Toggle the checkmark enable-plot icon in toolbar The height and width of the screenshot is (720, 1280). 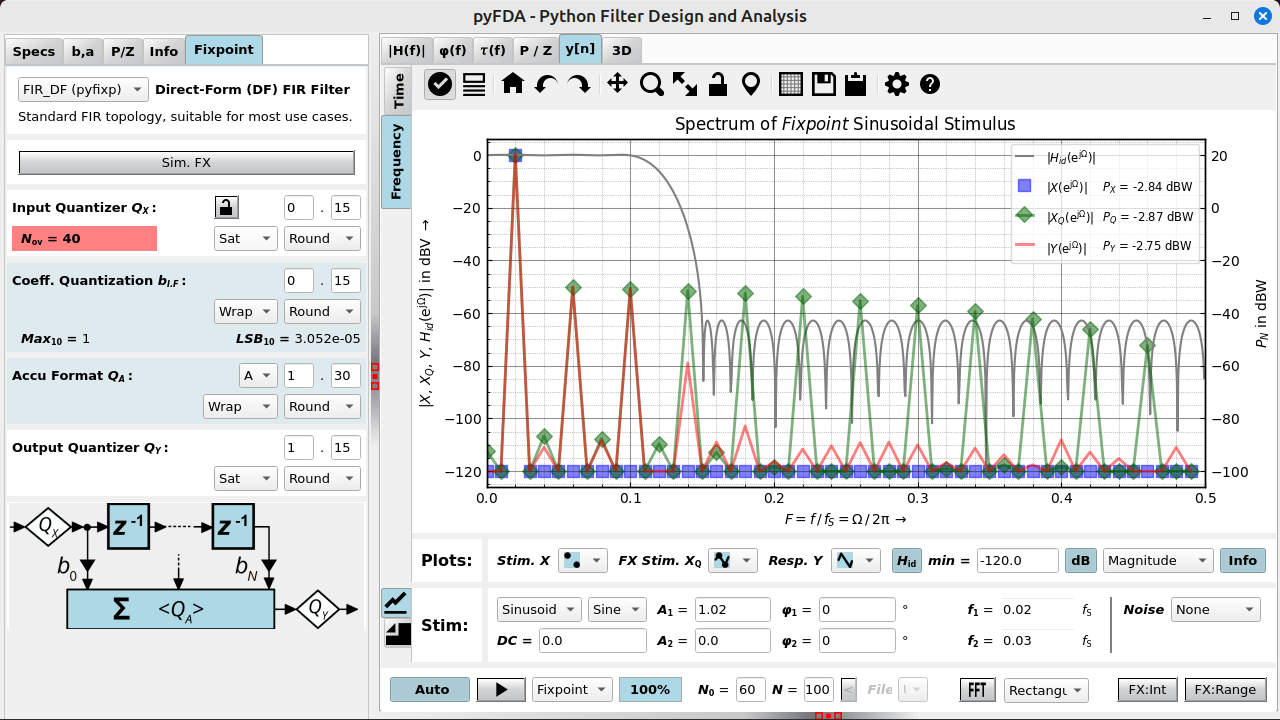coord(440,84)
